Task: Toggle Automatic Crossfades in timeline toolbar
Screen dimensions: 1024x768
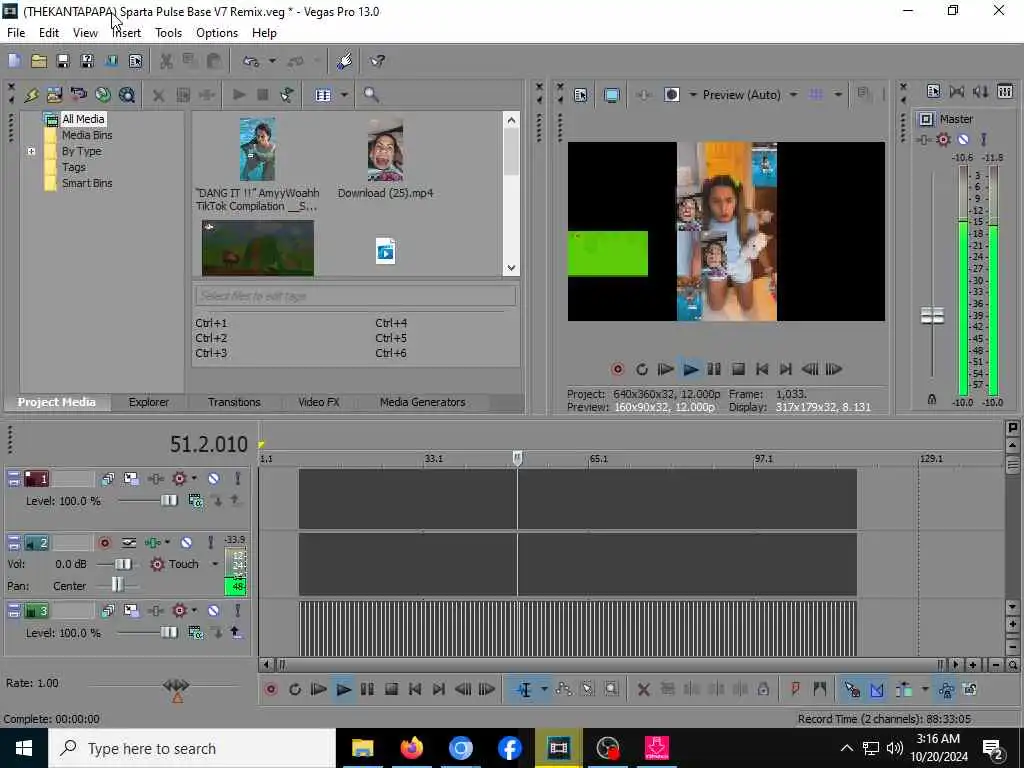Action: point(876,689)
